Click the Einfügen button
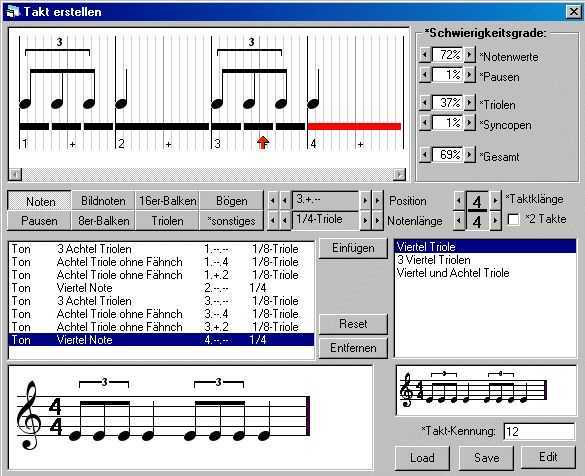Image resolution: width=585 pixels, height=476 pixels. 353,248
